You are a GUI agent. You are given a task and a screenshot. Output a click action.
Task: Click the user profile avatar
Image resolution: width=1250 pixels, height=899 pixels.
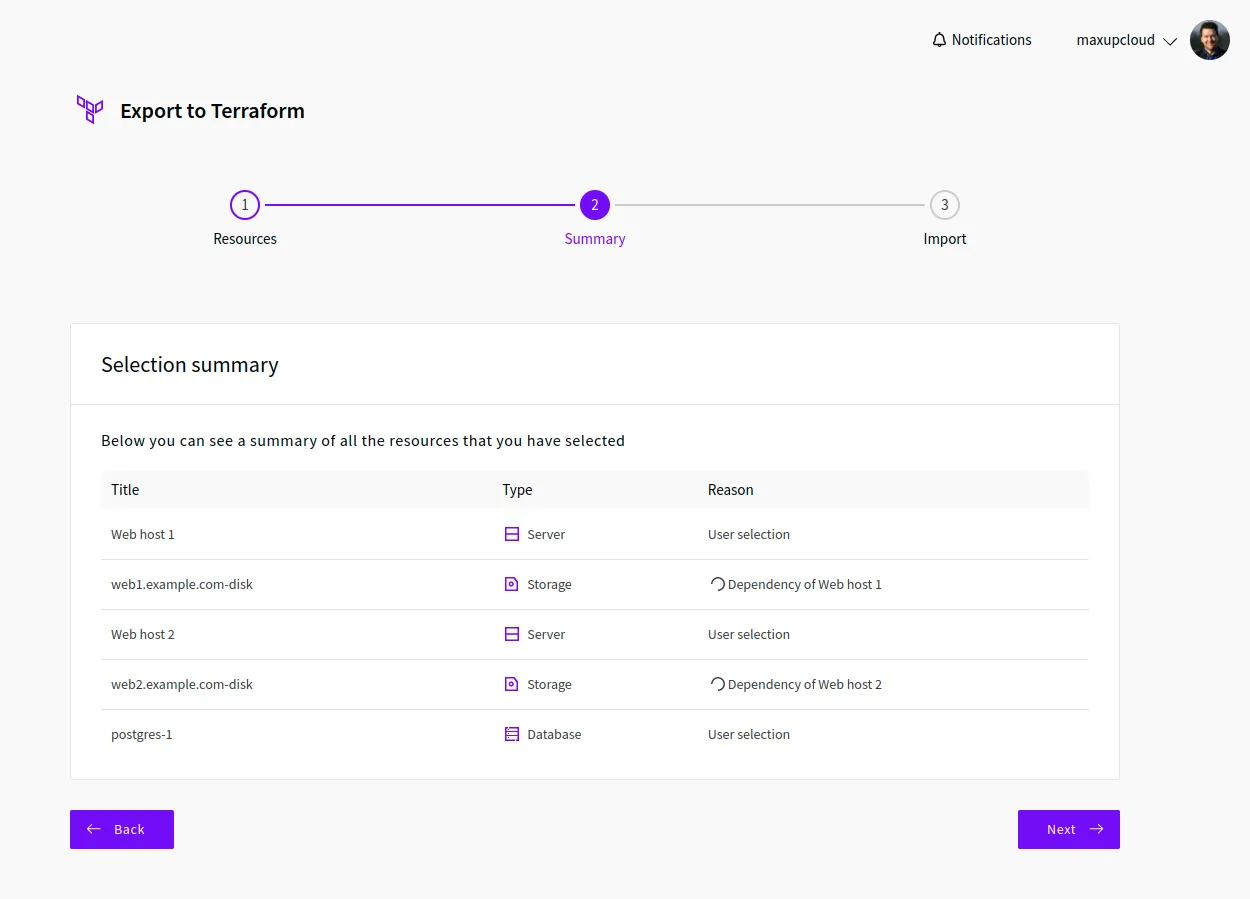(1209, 40)
